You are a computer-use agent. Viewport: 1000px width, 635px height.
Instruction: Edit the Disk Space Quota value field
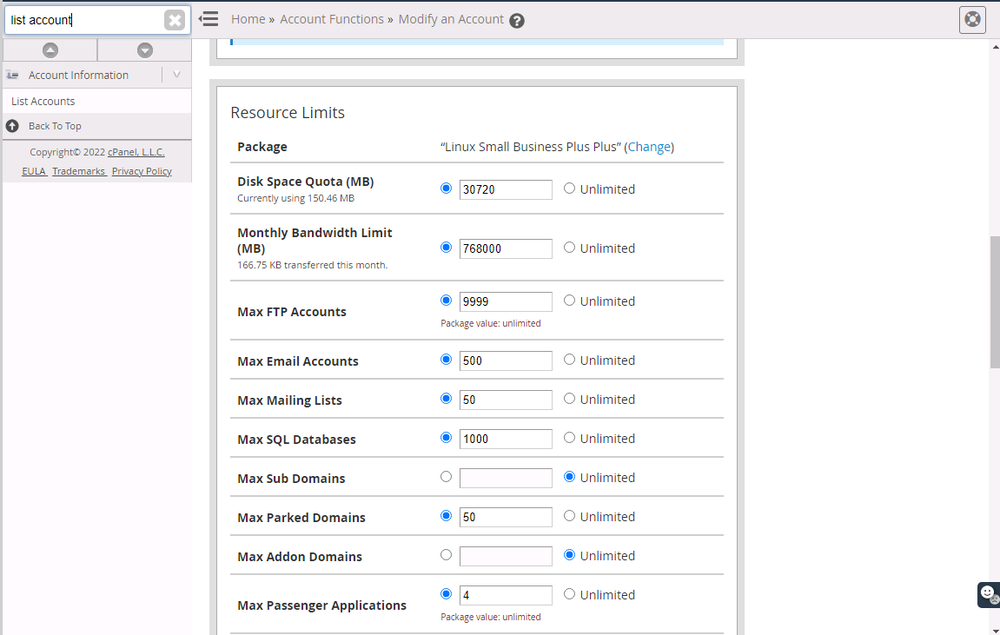(x=506, y=189)
